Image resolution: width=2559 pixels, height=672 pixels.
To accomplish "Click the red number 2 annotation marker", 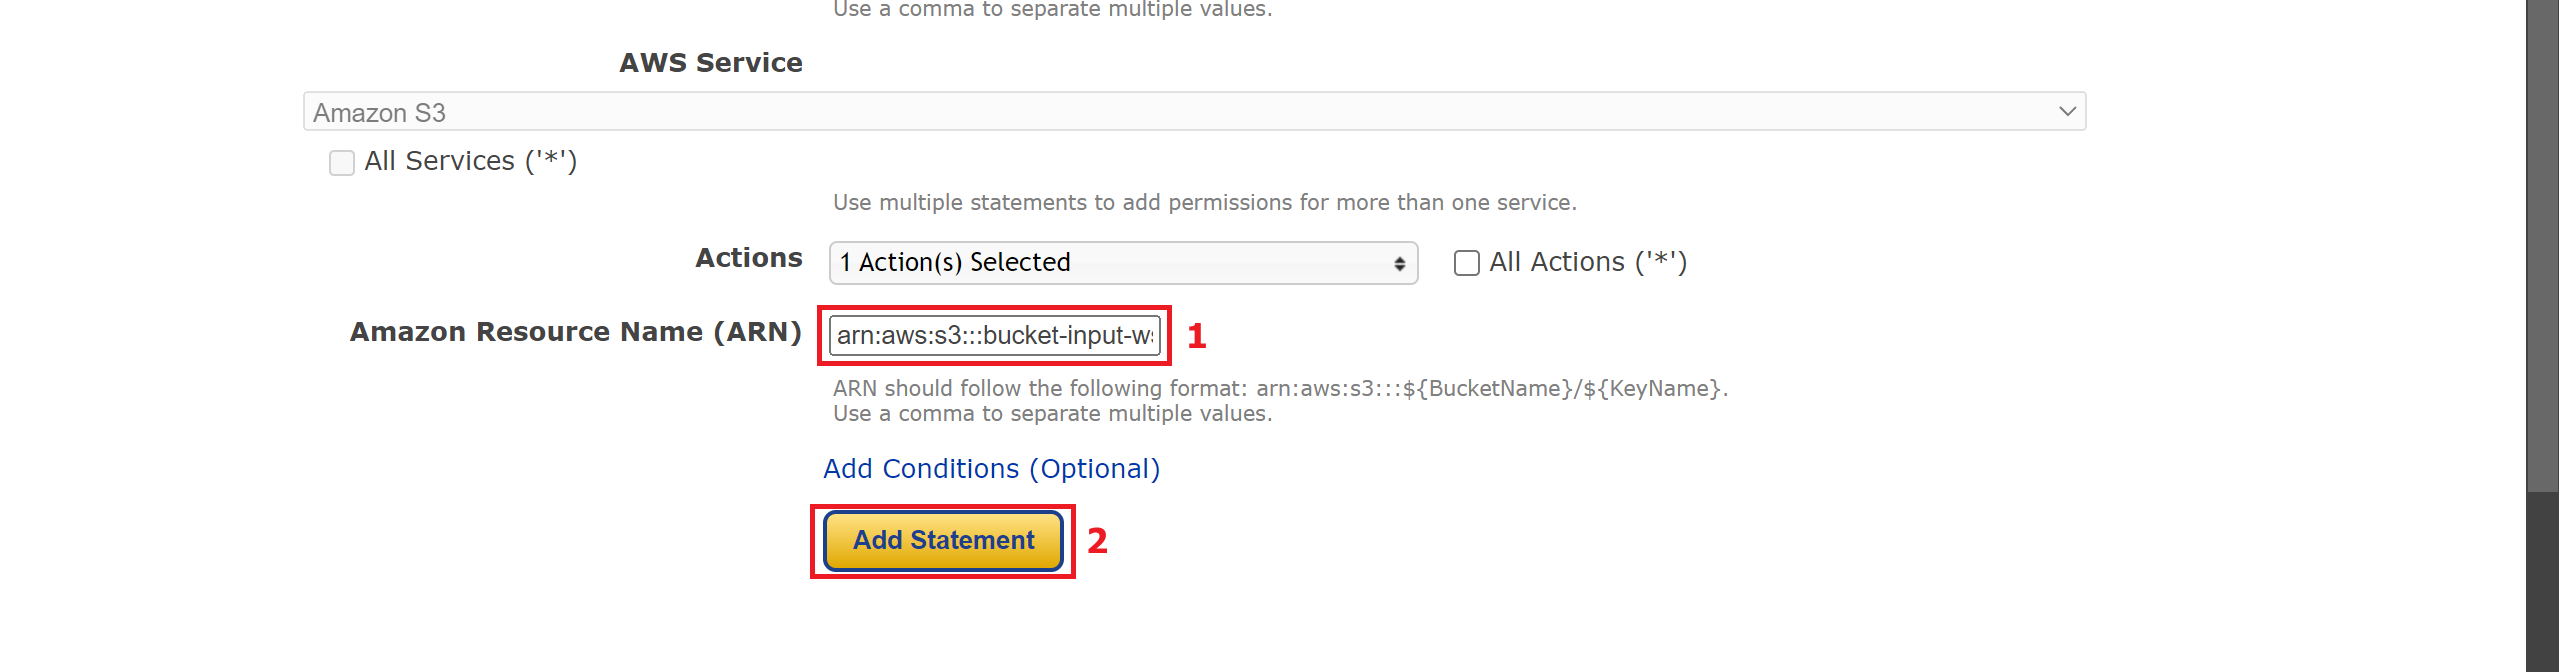I will 1097,541.
